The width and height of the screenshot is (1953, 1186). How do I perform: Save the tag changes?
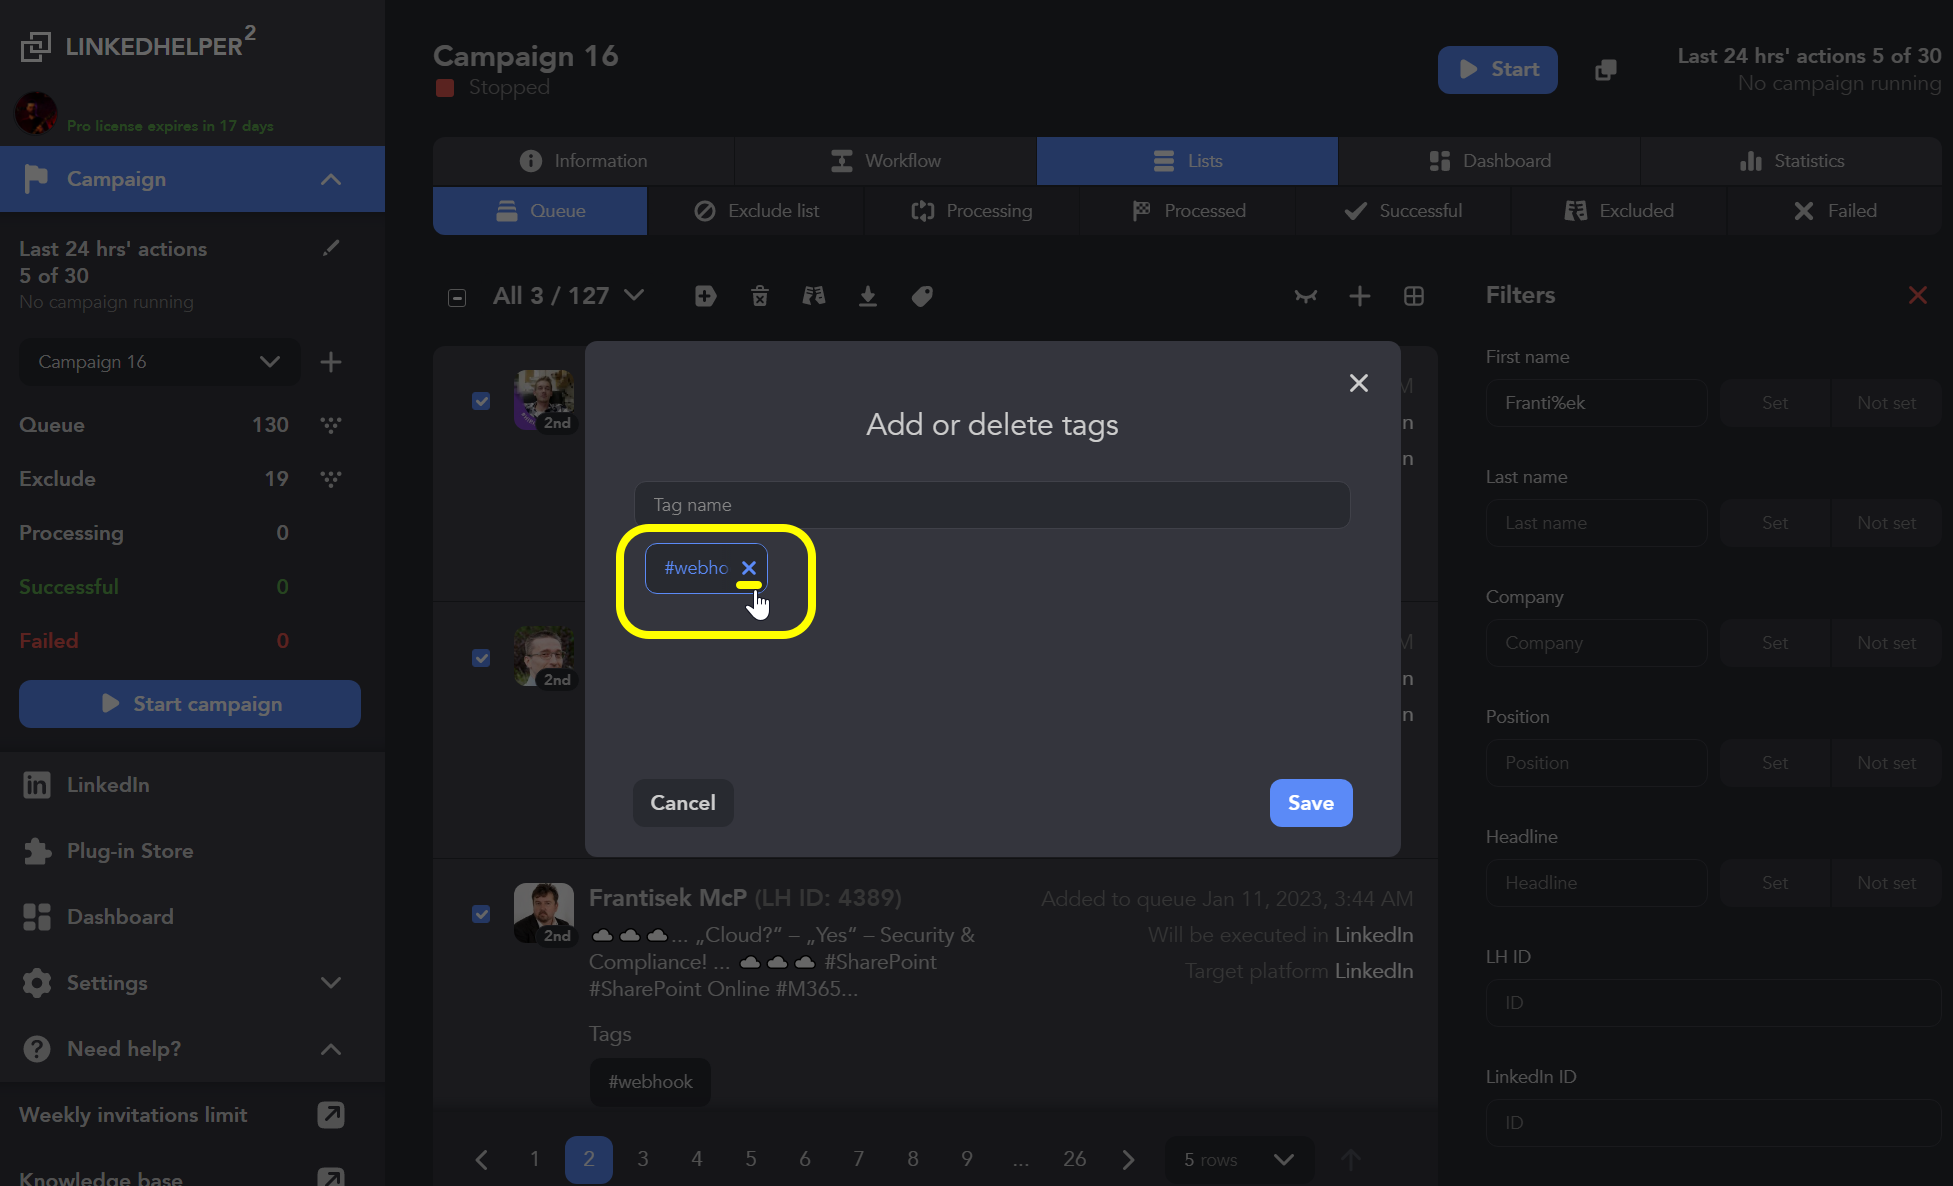1311,803
